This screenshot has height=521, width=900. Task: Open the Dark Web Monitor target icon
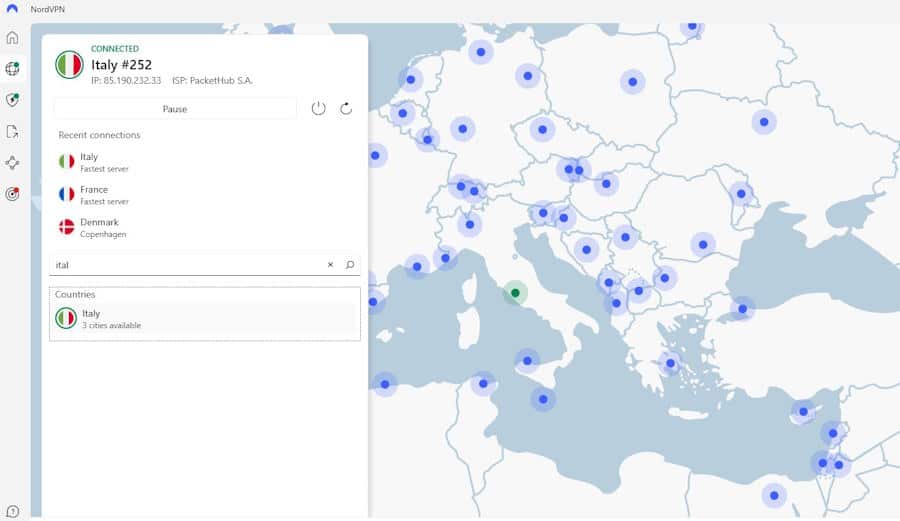coord(12,193)
